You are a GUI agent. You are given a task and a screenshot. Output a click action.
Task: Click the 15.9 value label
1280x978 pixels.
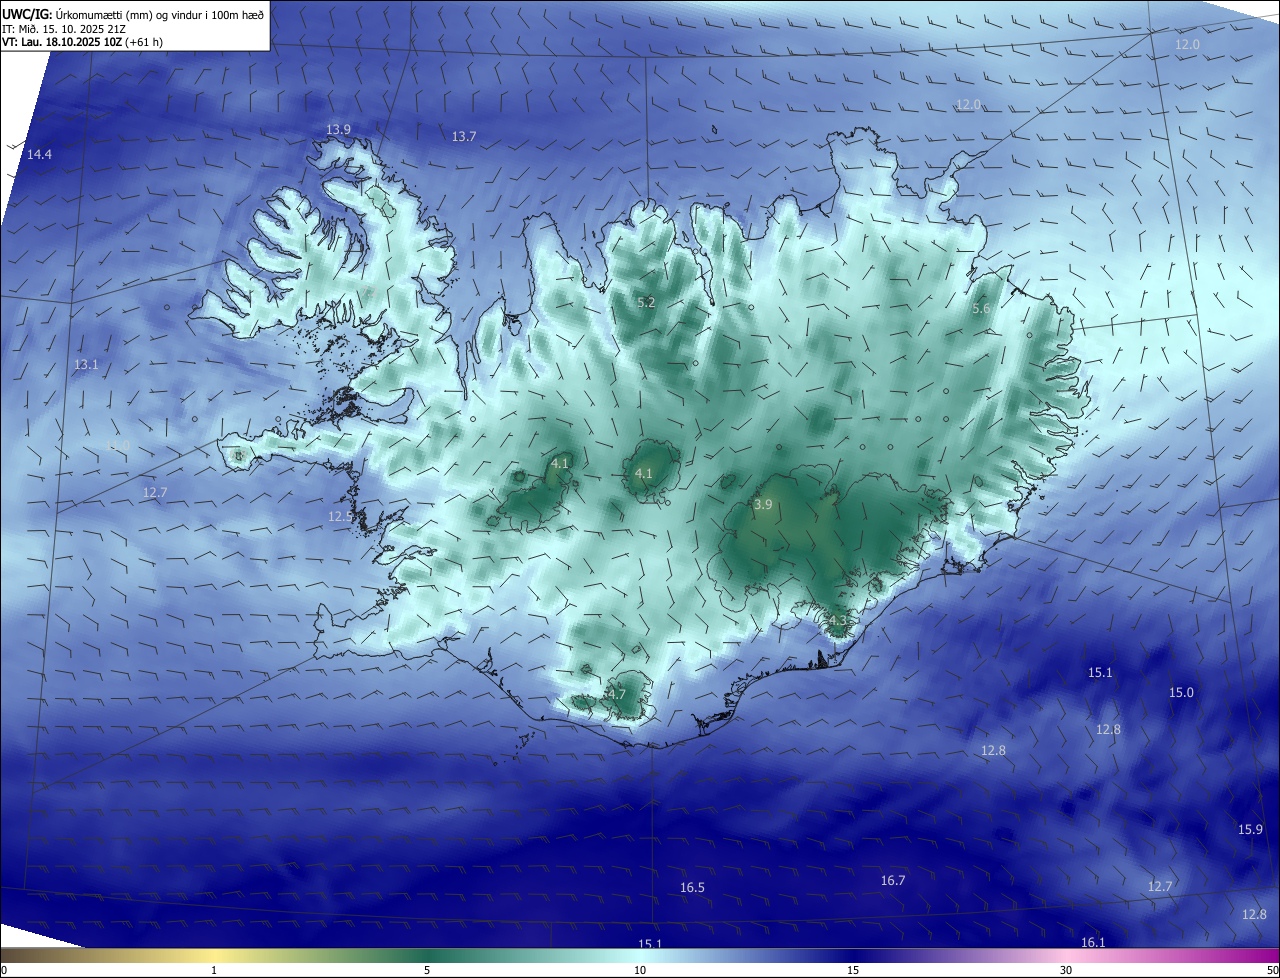[1251, 830]
